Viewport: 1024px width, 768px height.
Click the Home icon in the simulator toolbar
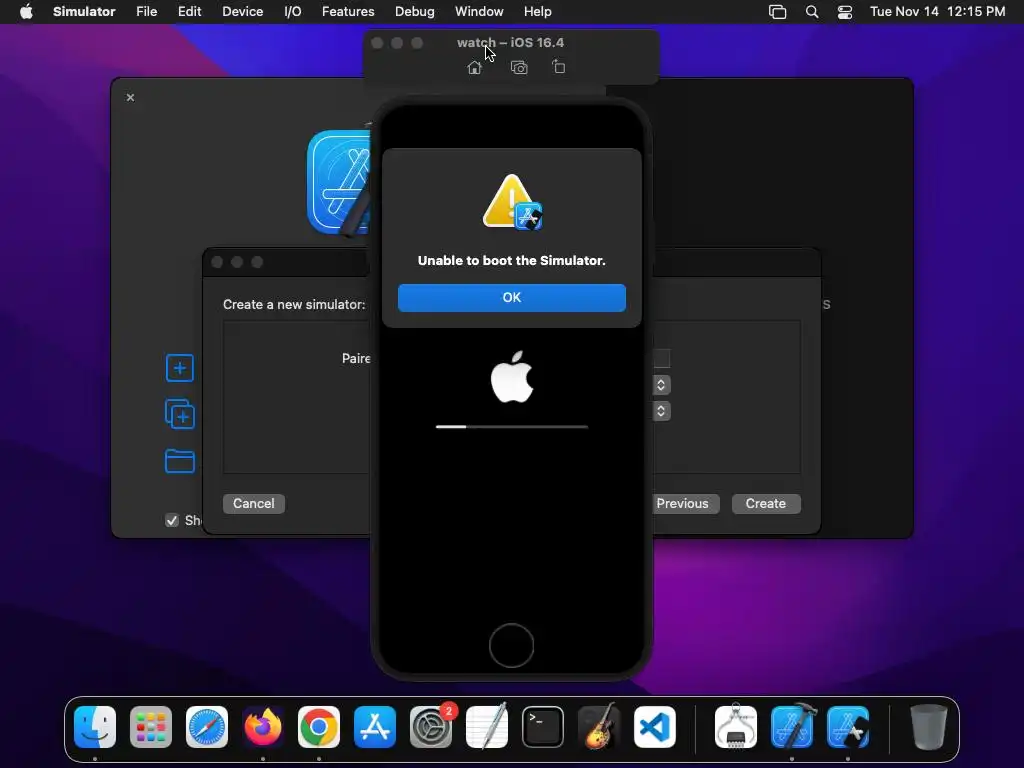pos(475,67)
